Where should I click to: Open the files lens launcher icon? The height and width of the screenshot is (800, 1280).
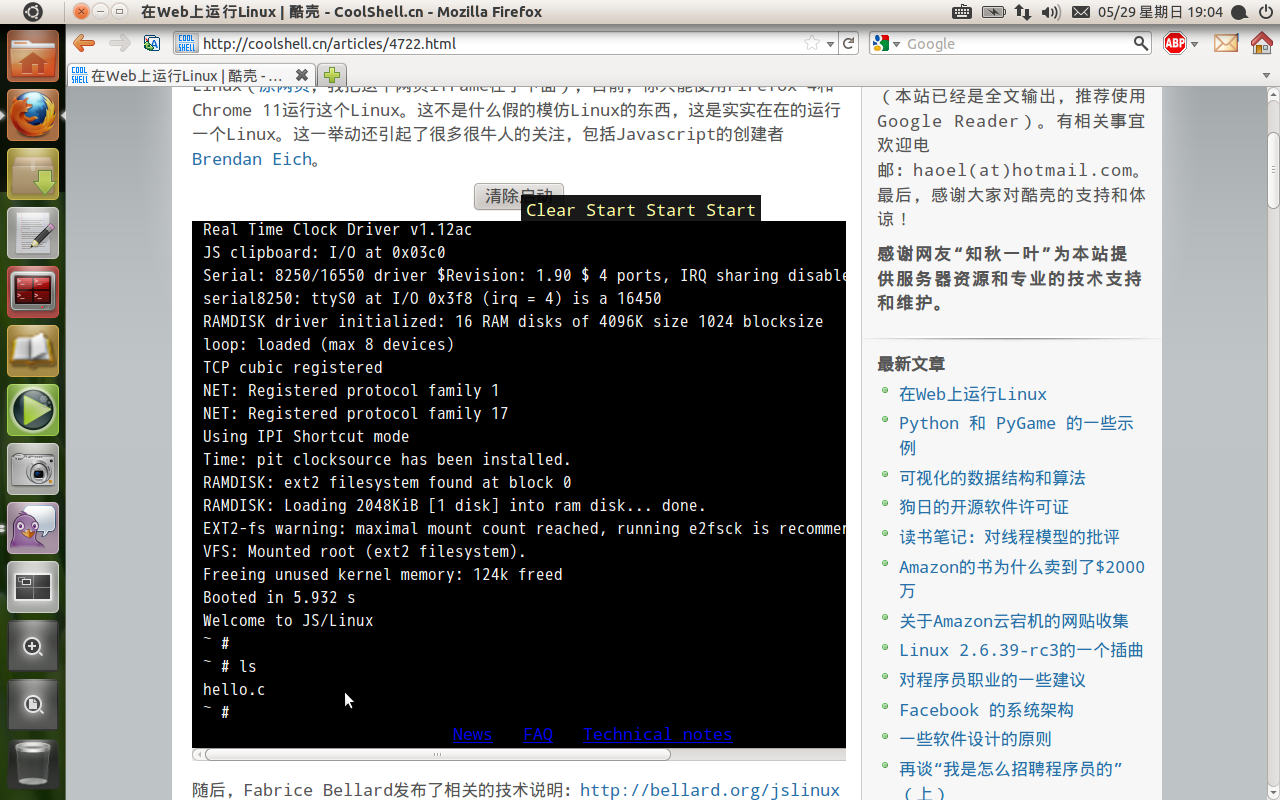click(x=33, y=705)
